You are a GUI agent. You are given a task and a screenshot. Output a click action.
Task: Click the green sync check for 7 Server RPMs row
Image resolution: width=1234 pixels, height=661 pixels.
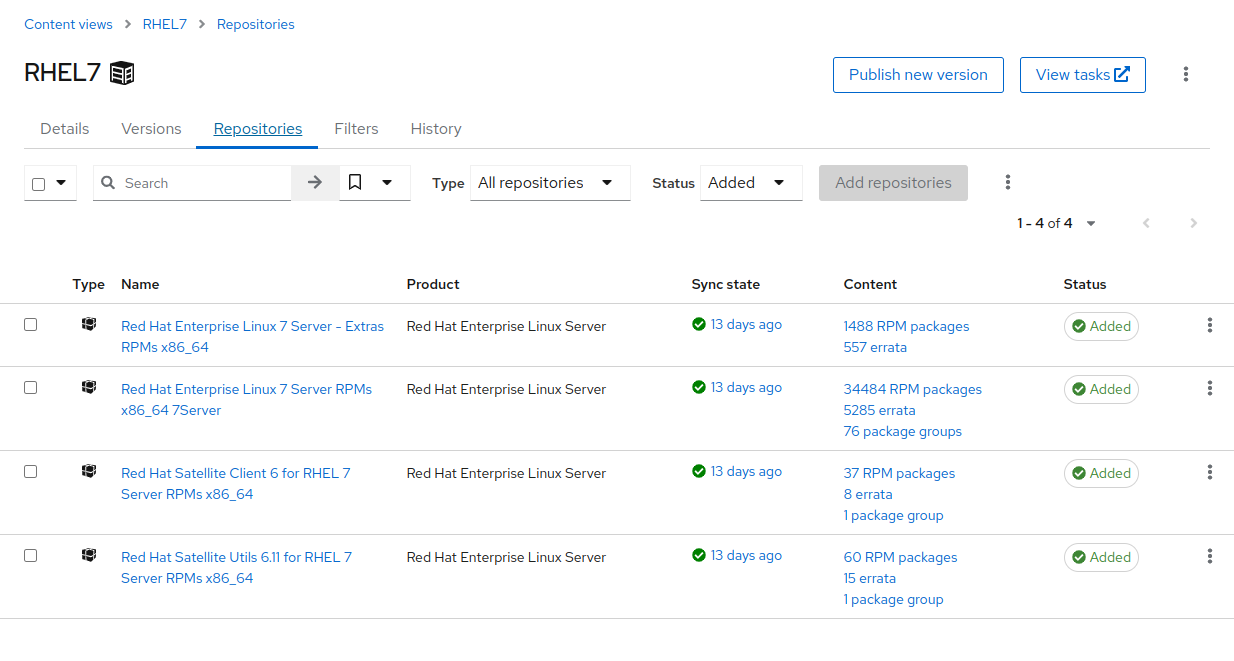pos(699,387)
